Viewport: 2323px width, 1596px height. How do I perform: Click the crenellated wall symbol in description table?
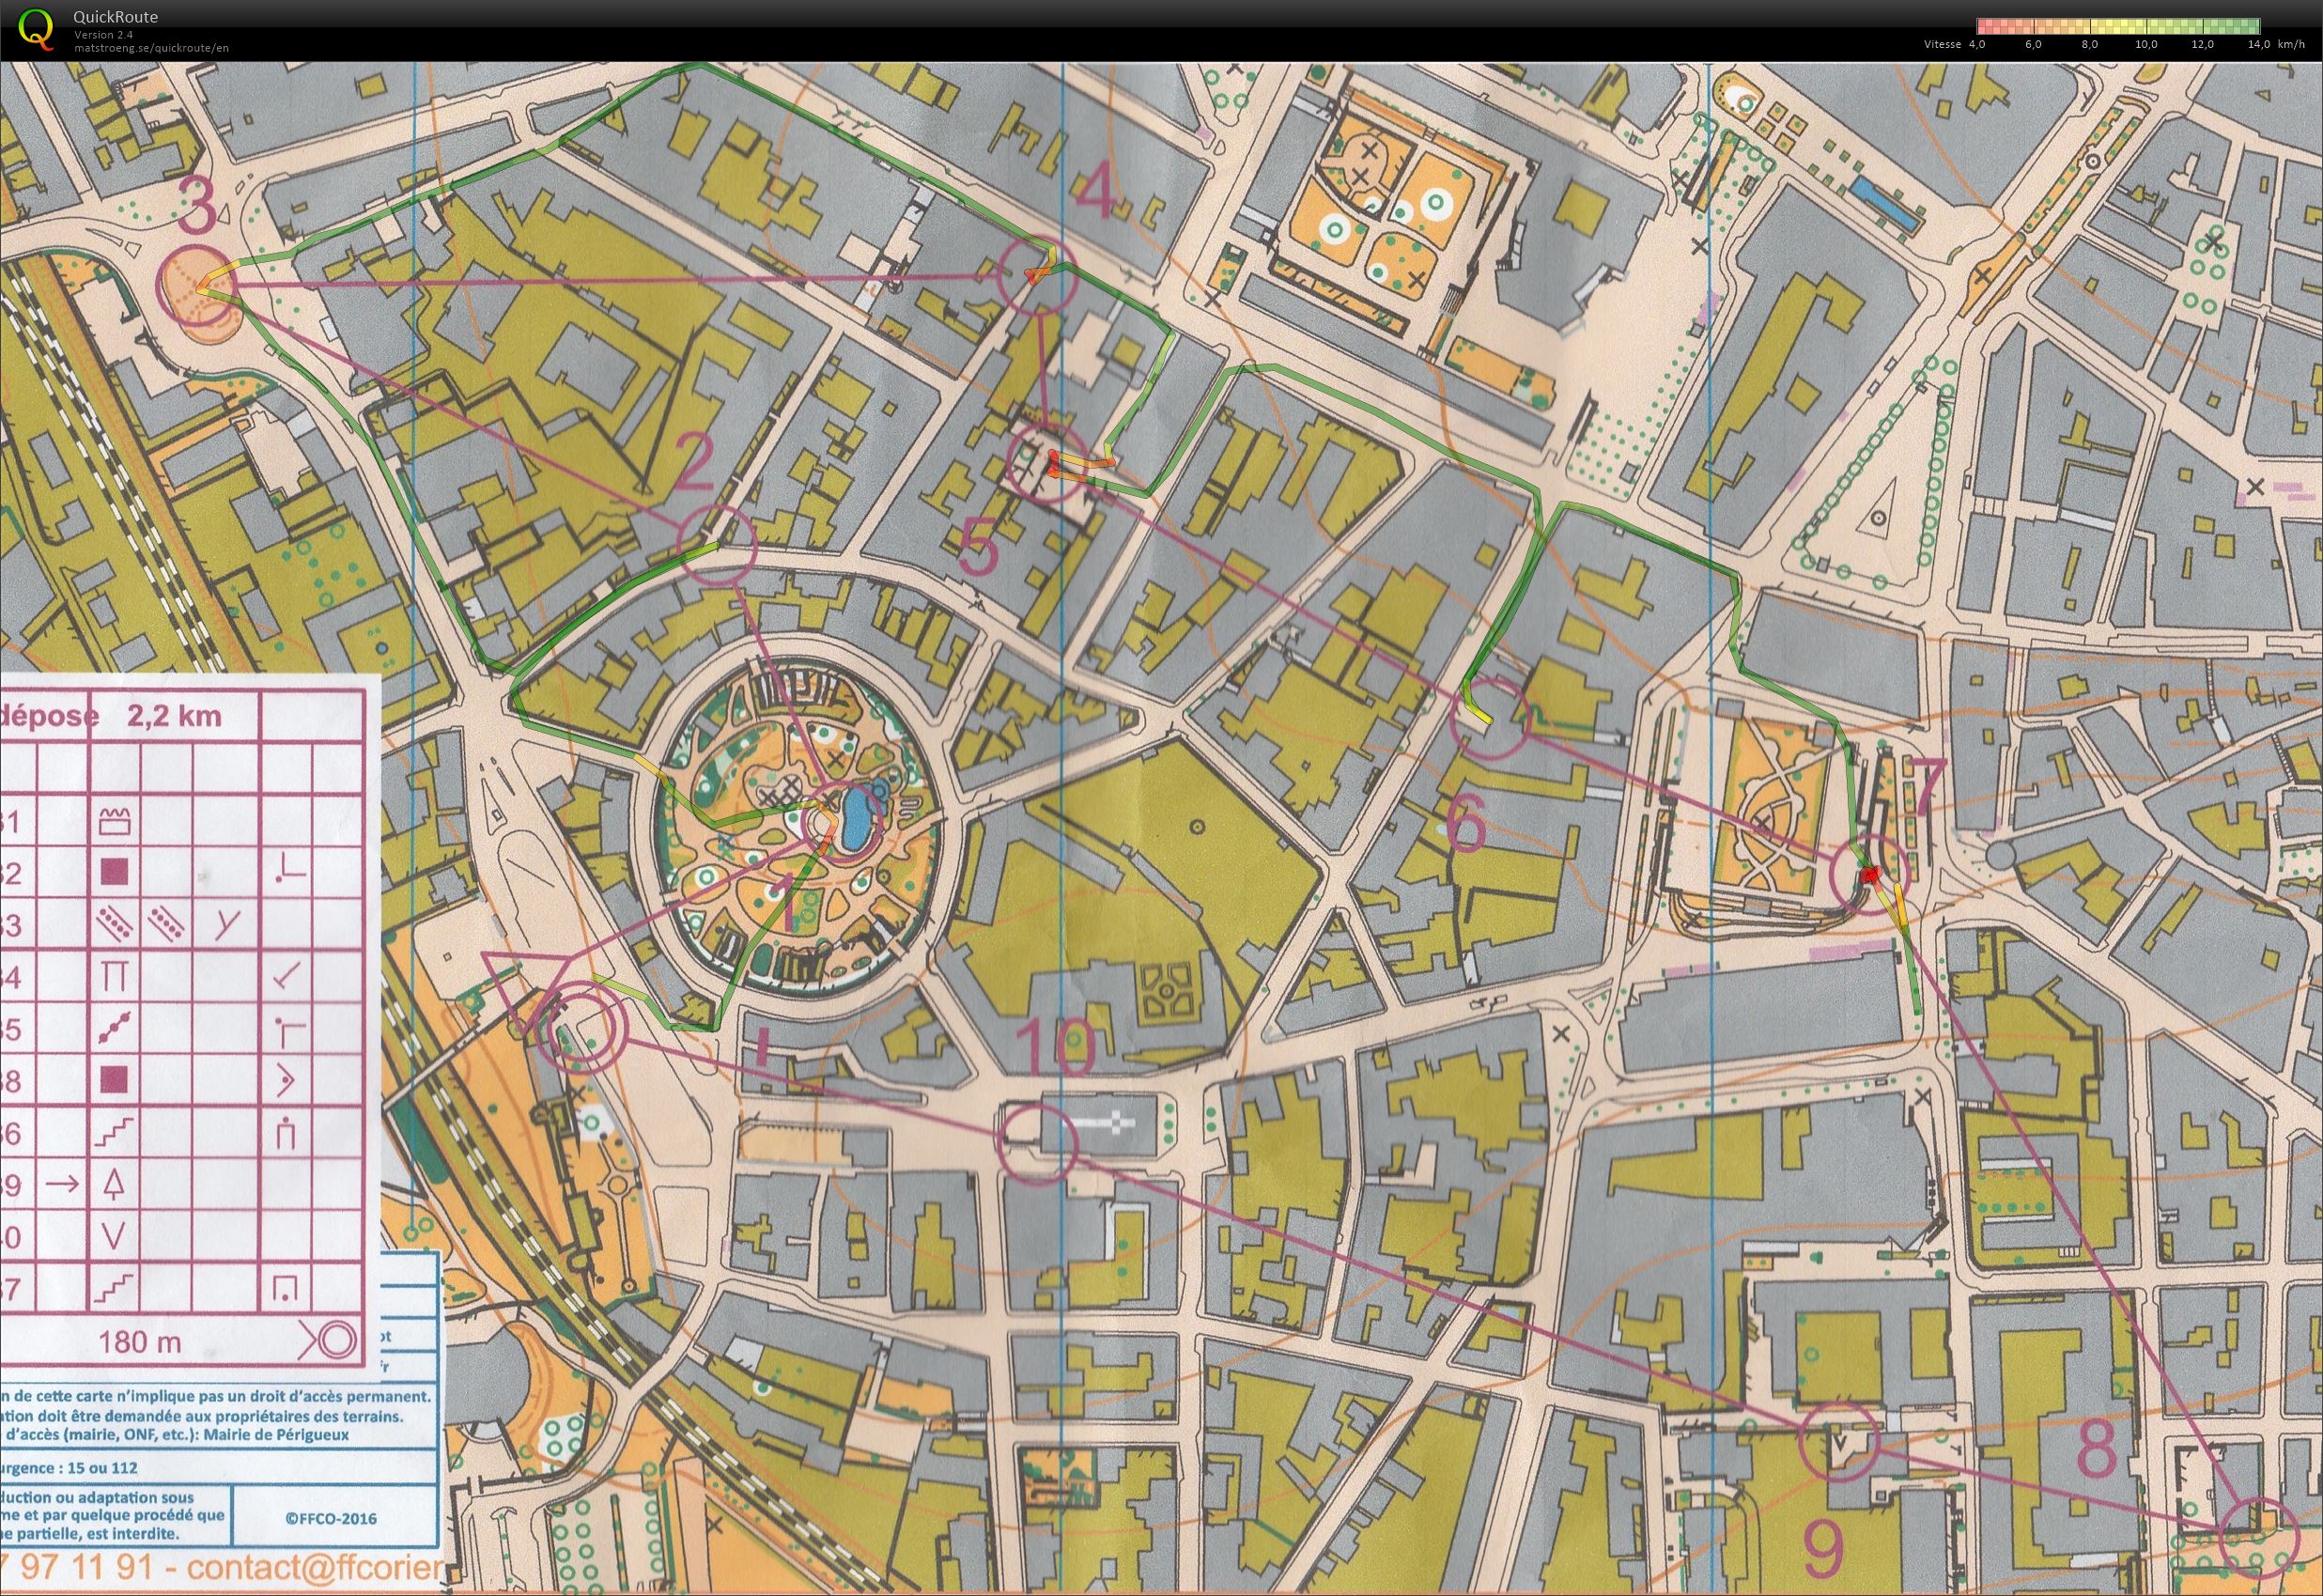pyautogui.click(x=113, y=822)
